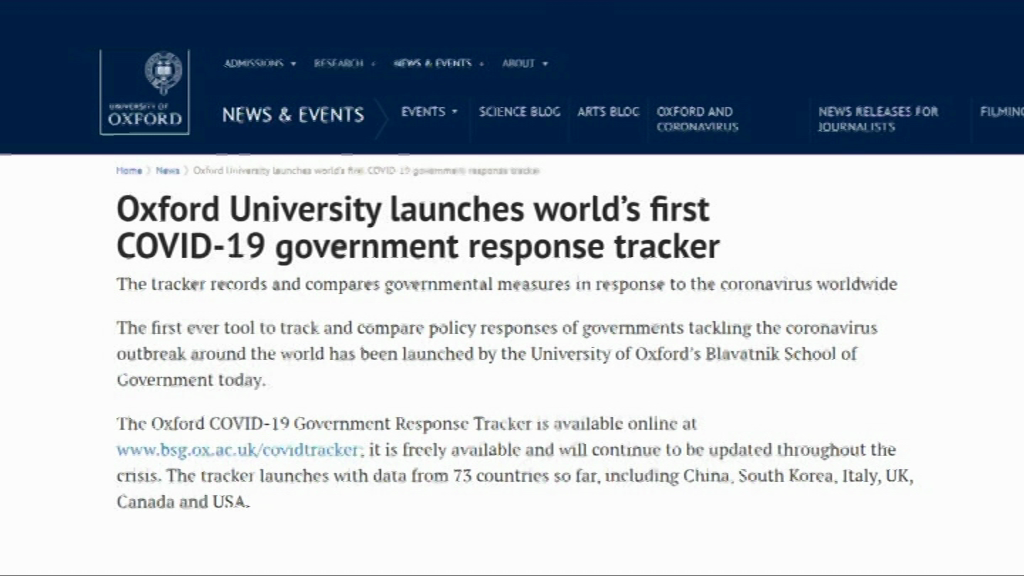Viewport: 1024px width, 576px height.
Task: Expand the Research dropdown menu
Action: [344, 64]
